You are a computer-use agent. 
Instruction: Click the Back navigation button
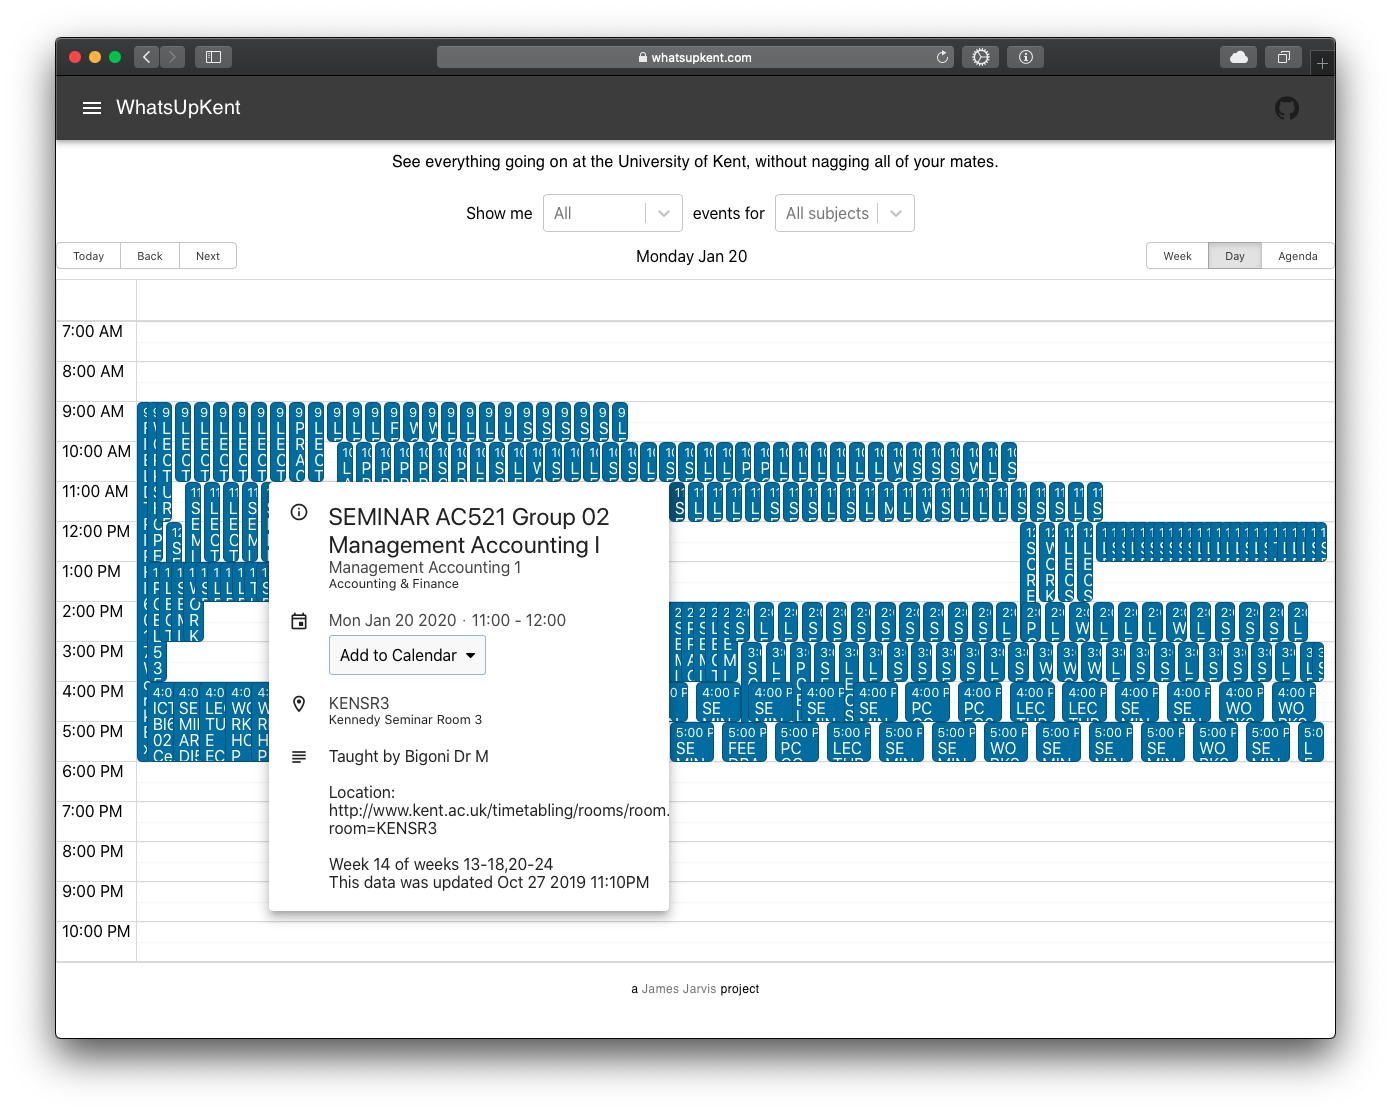[150, 256]
